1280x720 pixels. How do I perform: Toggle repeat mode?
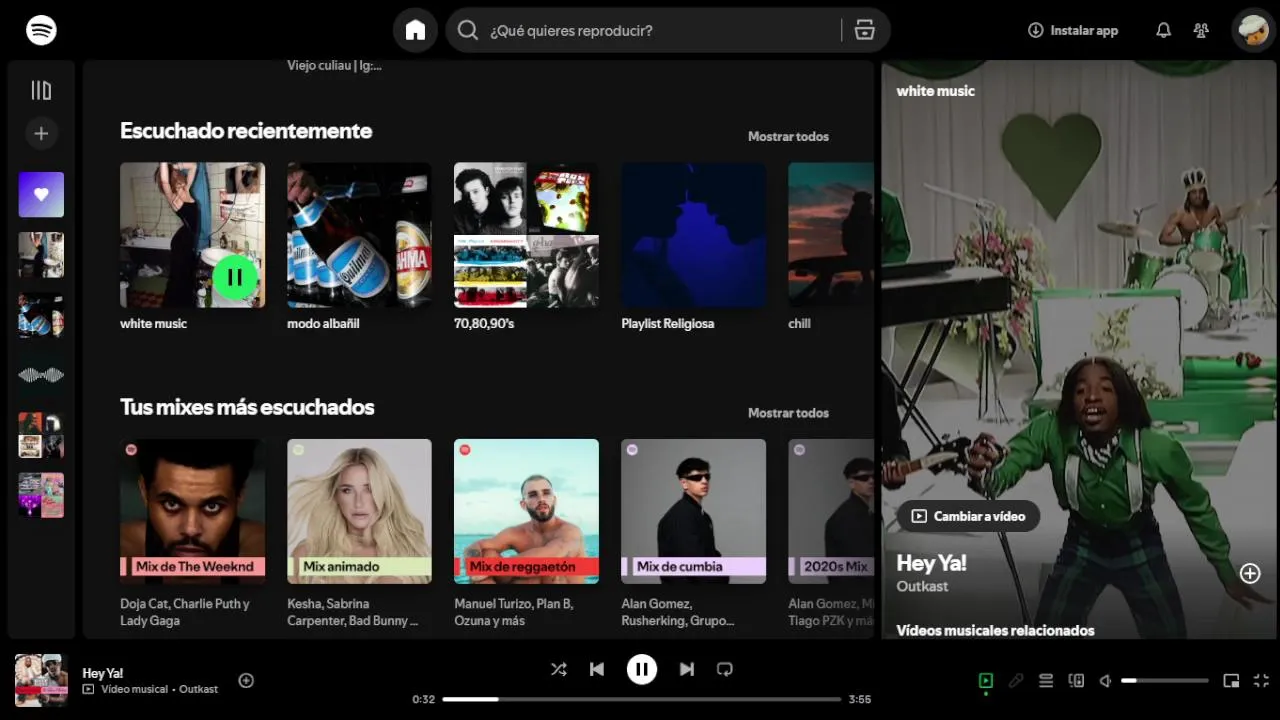pos(725,669)
